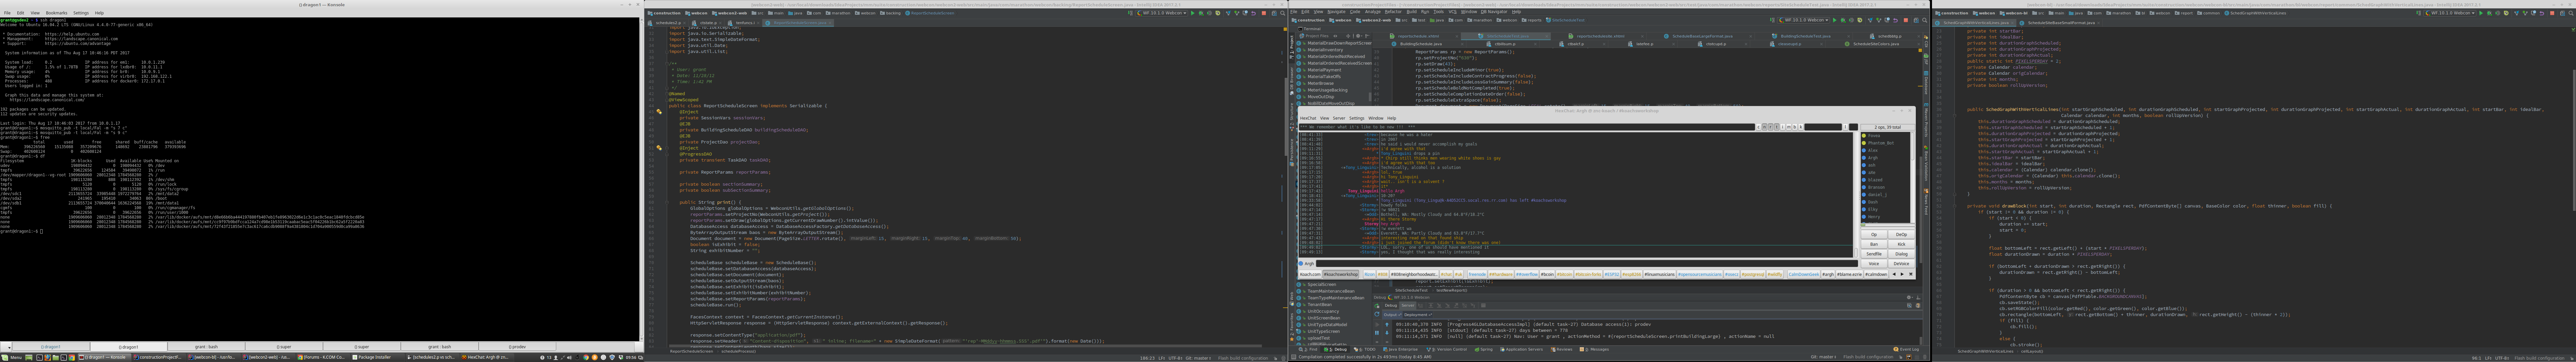Open HexChat from the OS taskbar
This screenshot has height=362, width=2576.
[x=487, y=357]
